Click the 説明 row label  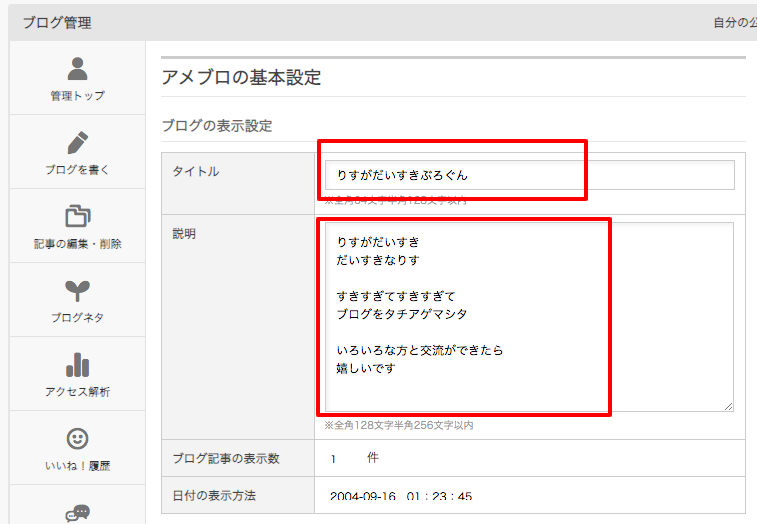pos(184,234)
